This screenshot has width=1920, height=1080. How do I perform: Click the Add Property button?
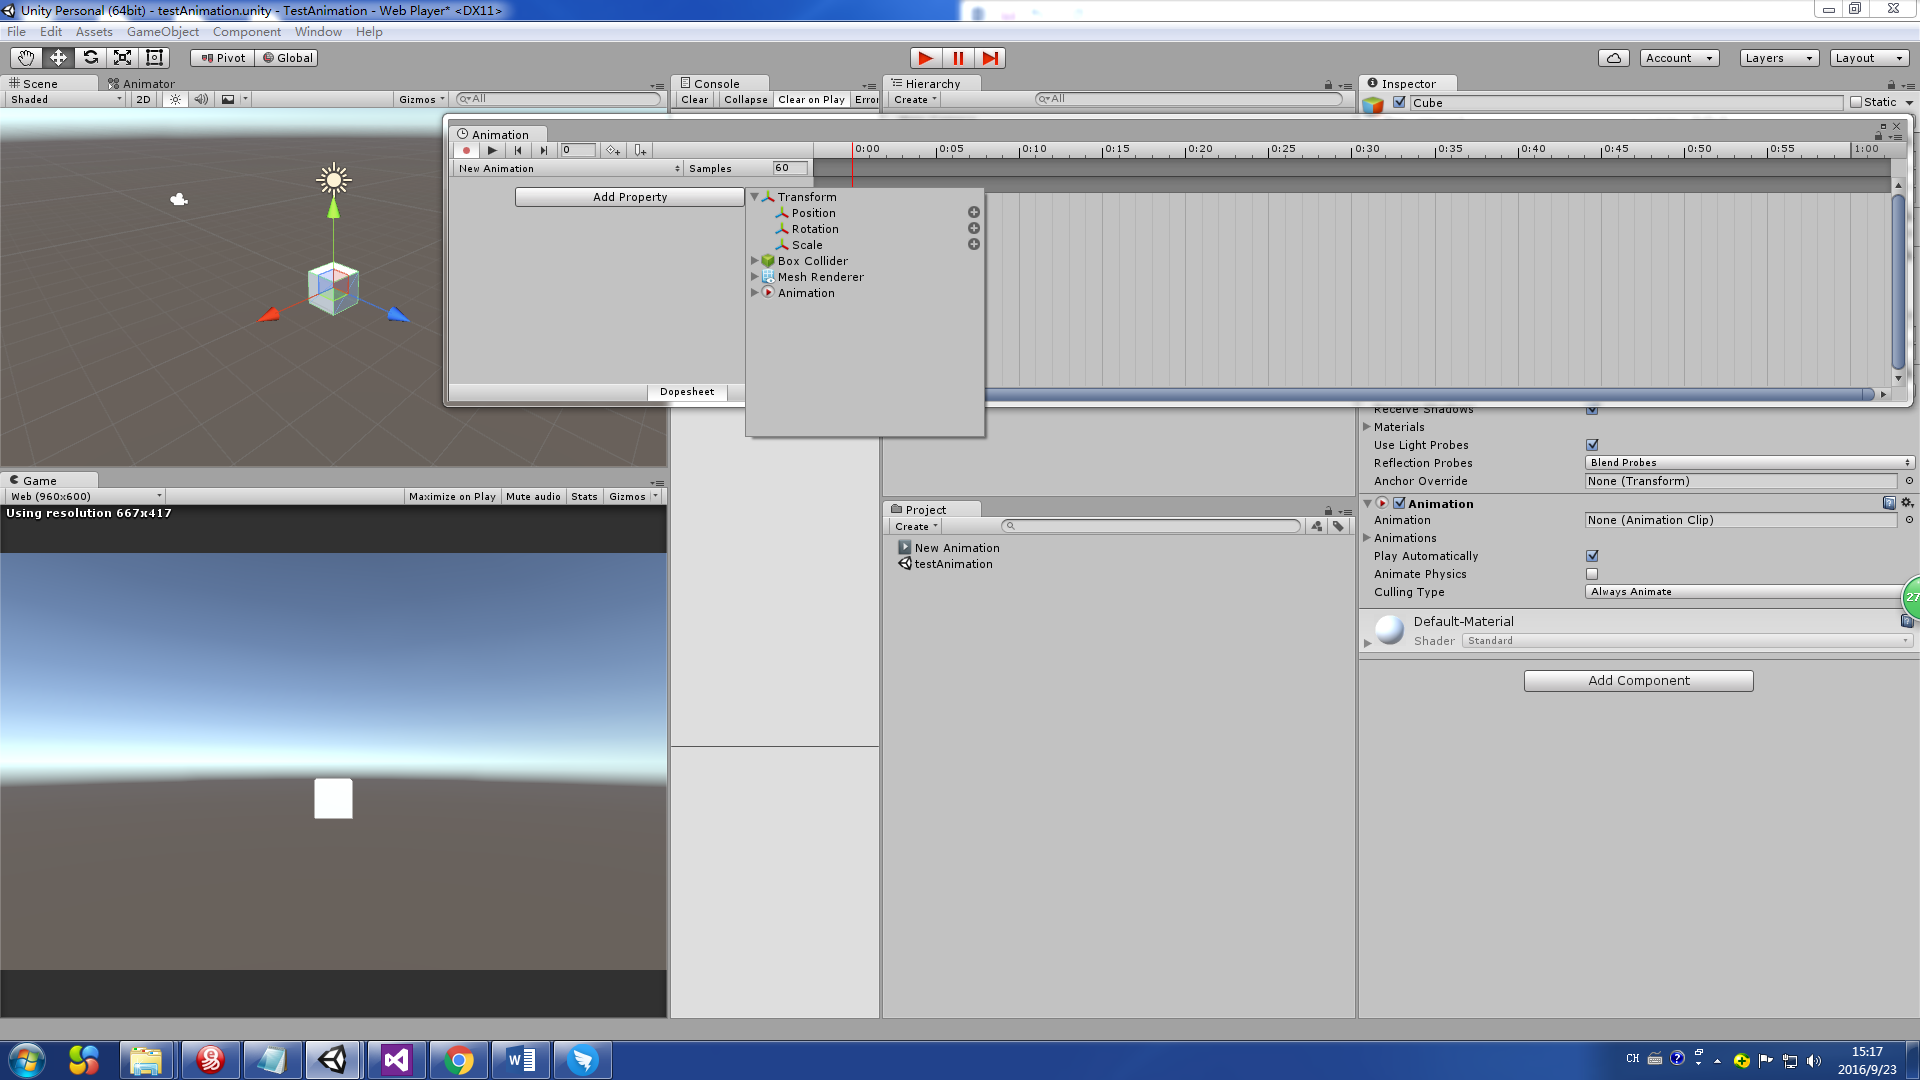[x=629, y=197]
